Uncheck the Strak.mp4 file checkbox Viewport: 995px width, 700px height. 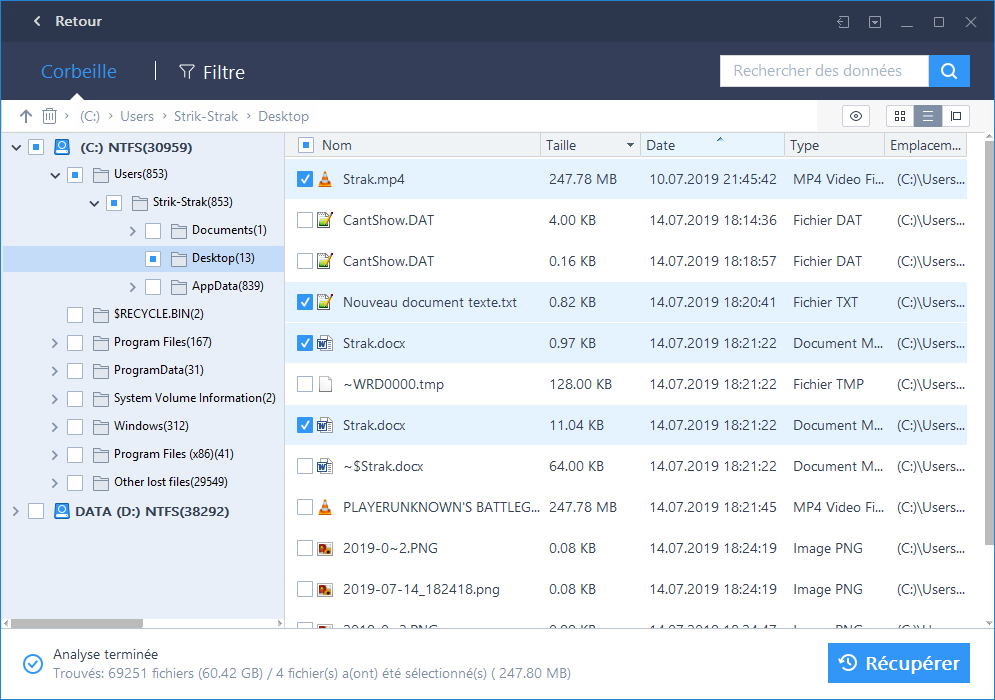point(306,180)
